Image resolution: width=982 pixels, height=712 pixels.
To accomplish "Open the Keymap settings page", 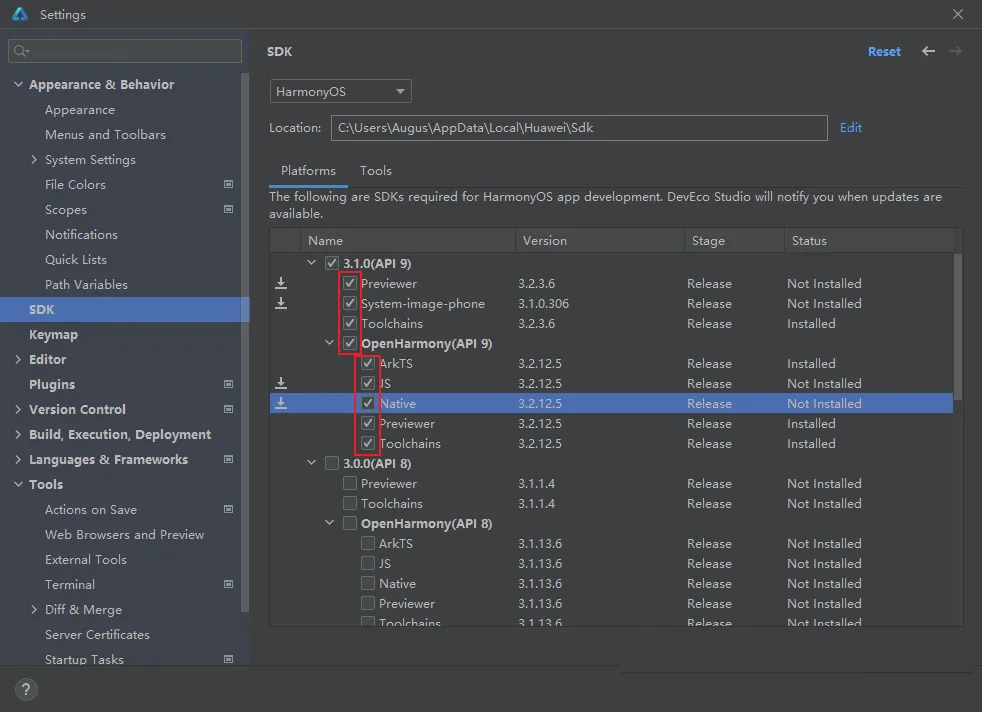I will (x=53, y=334).
